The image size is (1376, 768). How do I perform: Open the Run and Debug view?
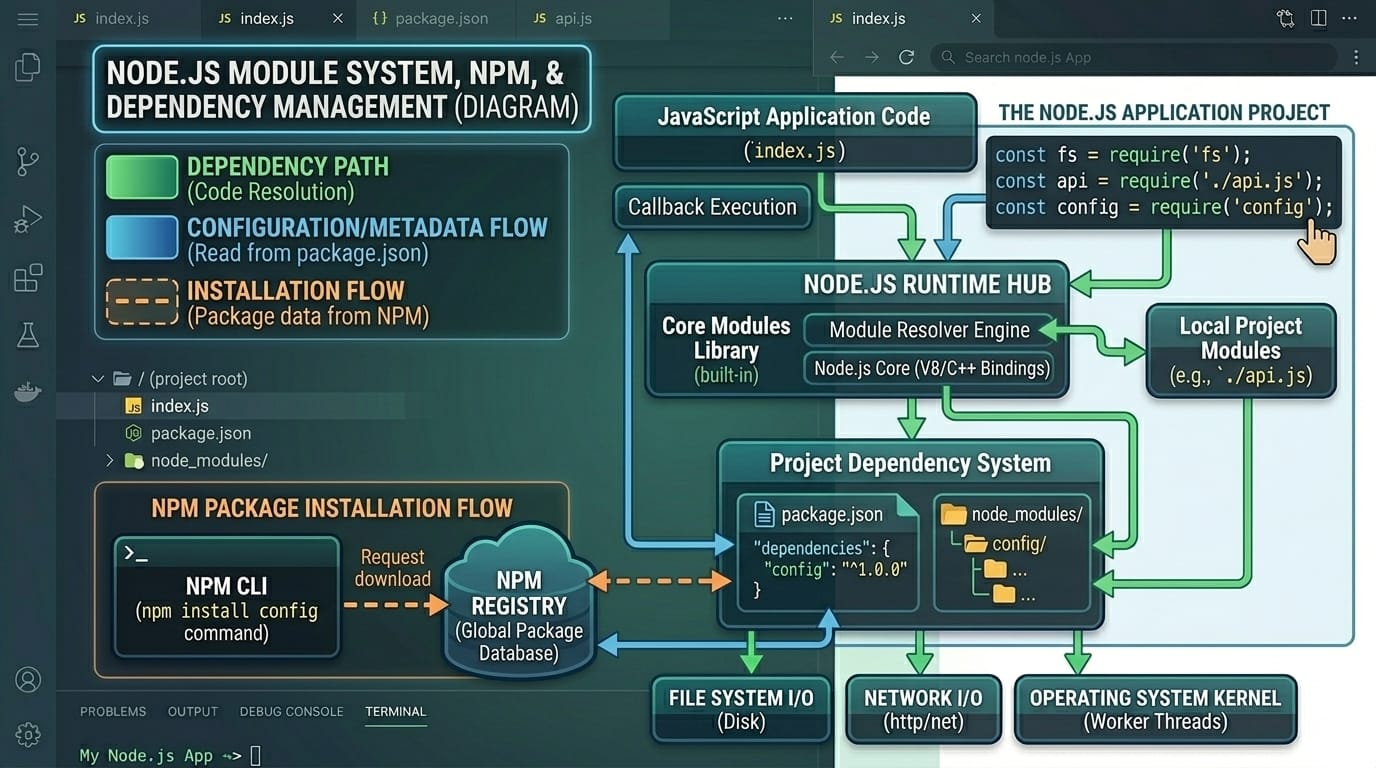28,220
